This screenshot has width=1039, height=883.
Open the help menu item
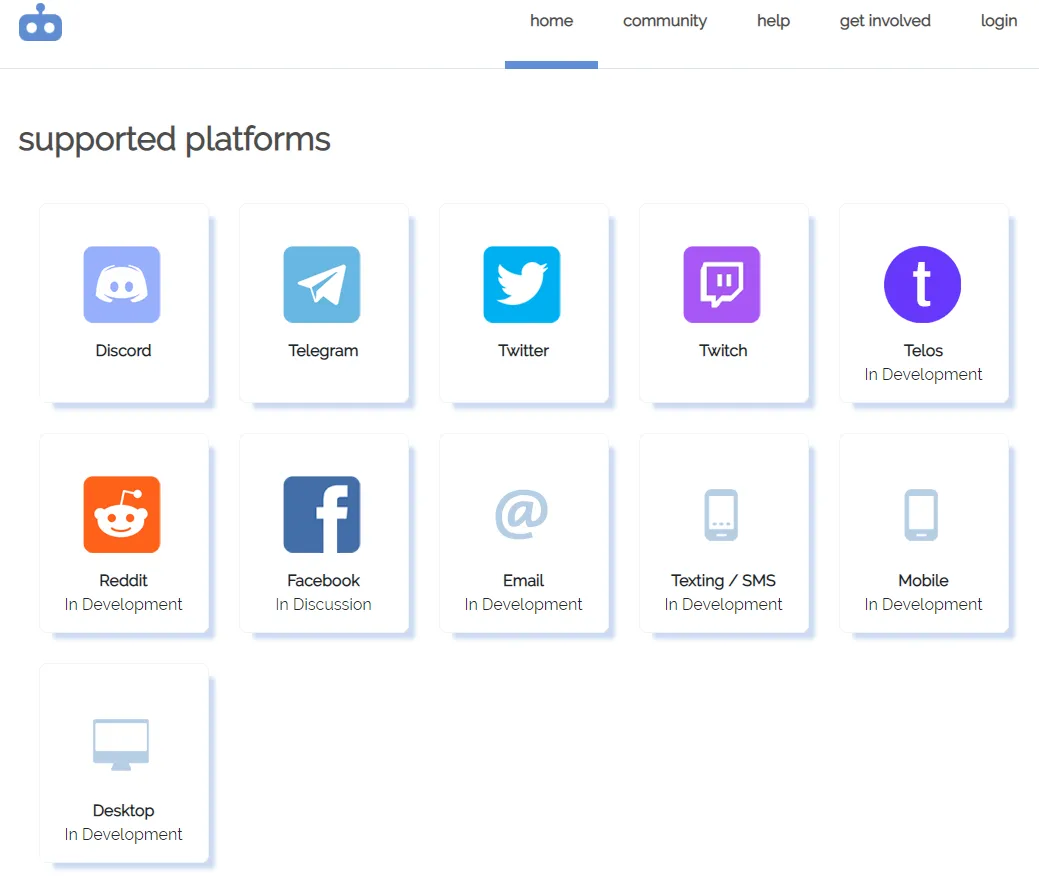[773, 21]
